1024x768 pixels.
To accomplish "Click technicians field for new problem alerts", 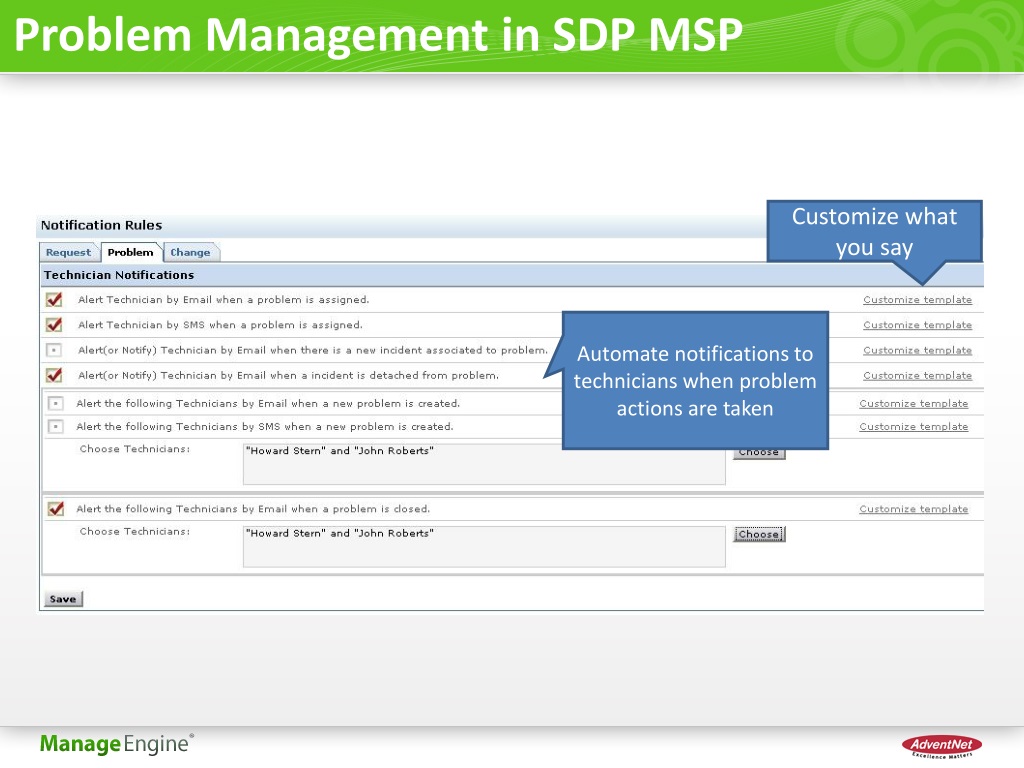I will pos(484,464).
